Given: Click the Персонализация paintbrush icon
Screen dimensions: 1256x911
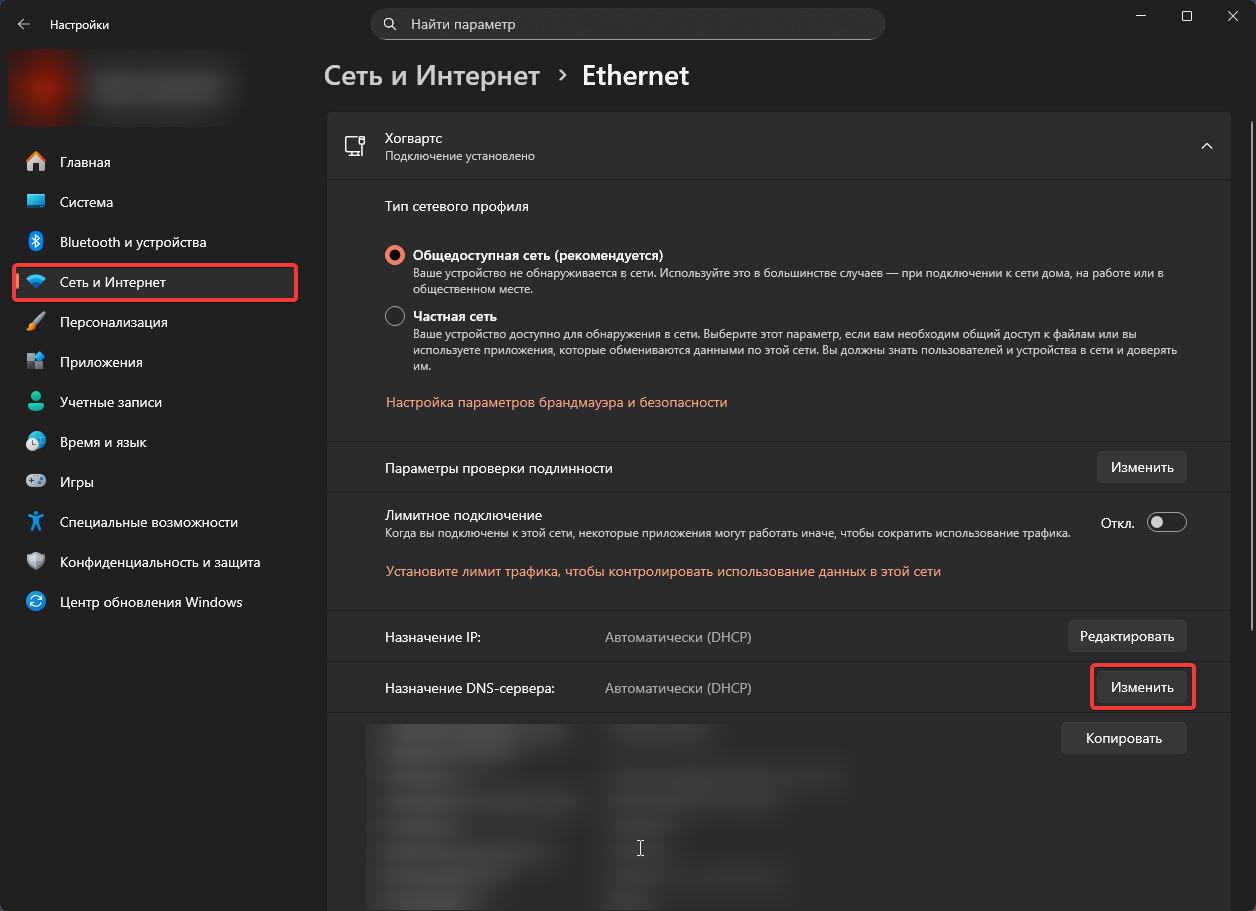Looking at the screenshot, I should tap(36, 322).
